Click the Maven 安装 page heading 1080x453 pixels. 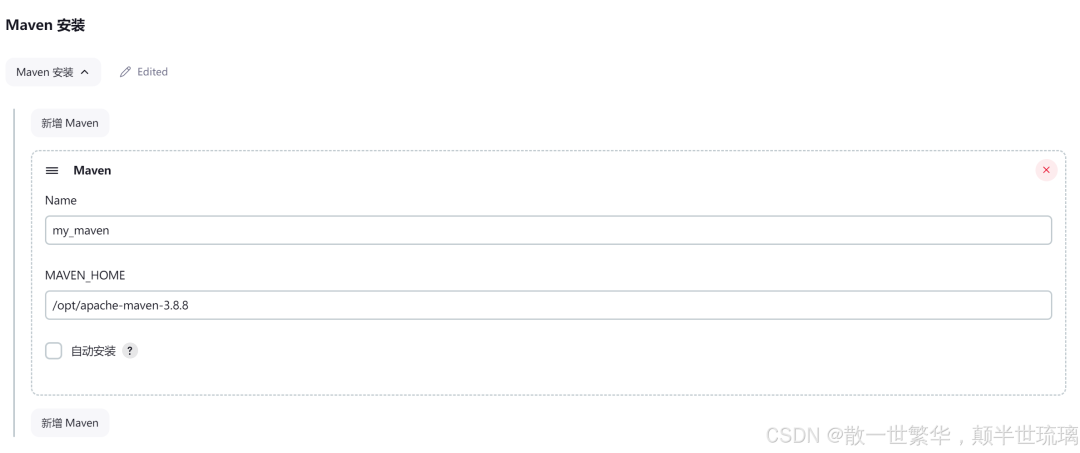point(45,25)
